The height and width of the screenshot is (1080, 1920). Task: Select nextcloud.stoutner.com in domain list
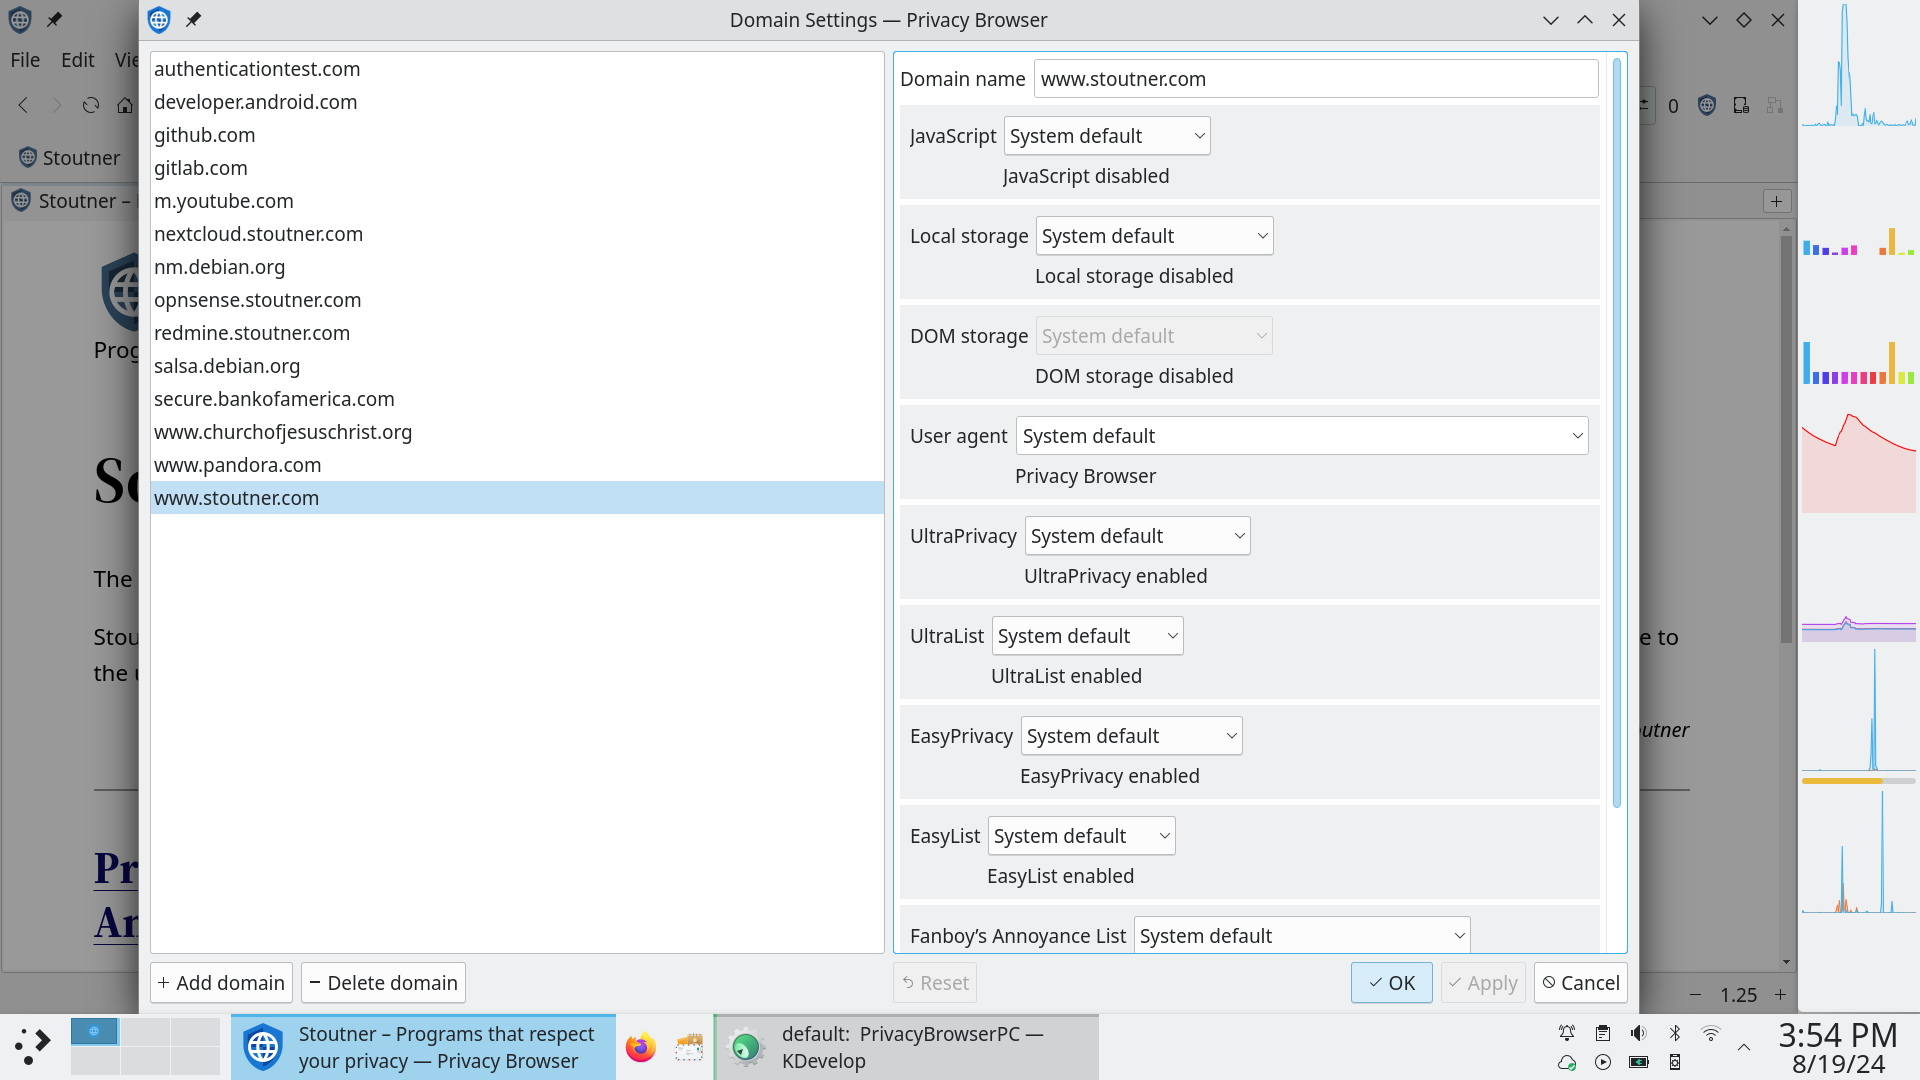click(517, 234)
